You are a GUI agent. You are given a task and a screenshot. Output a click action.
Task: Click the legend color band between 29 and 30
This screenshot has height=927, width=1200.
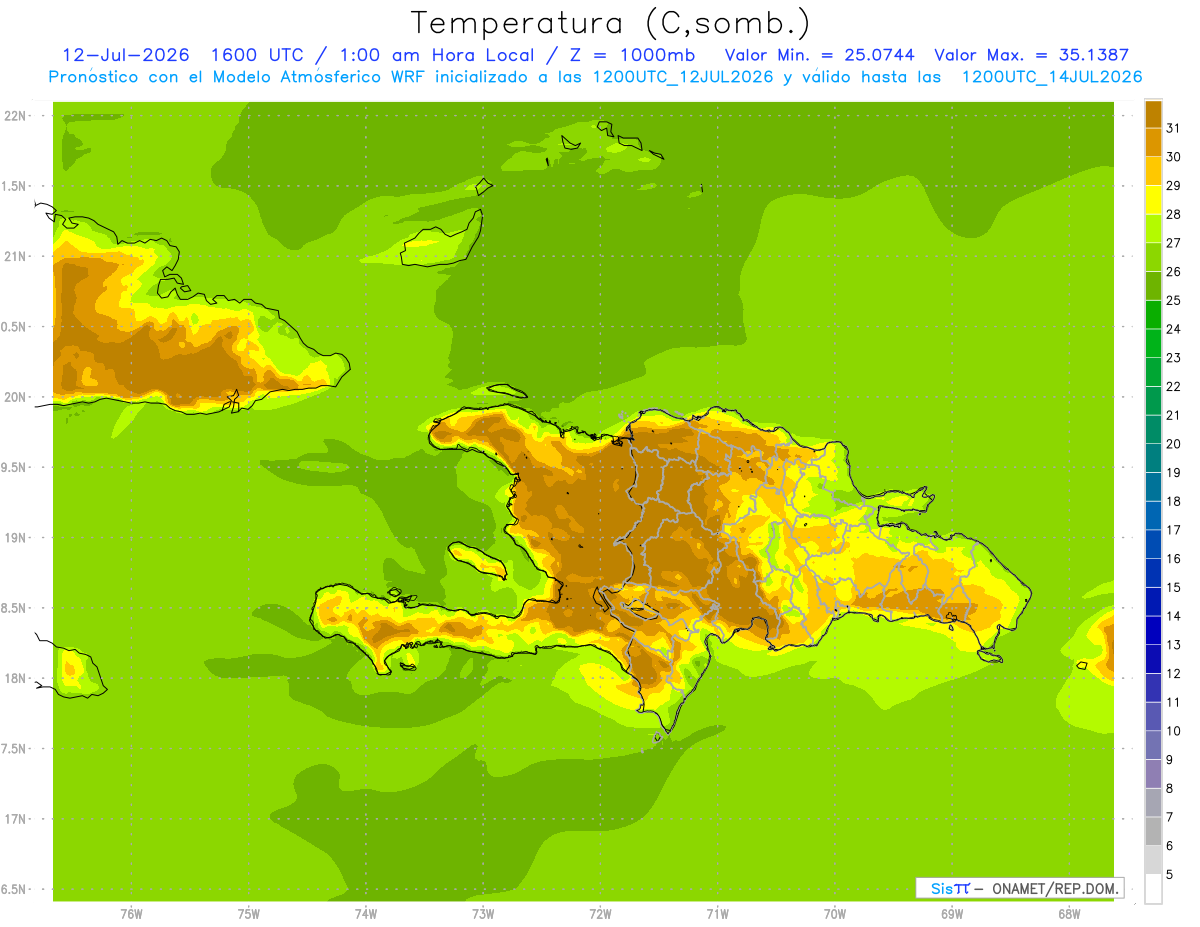(1153, 171)
